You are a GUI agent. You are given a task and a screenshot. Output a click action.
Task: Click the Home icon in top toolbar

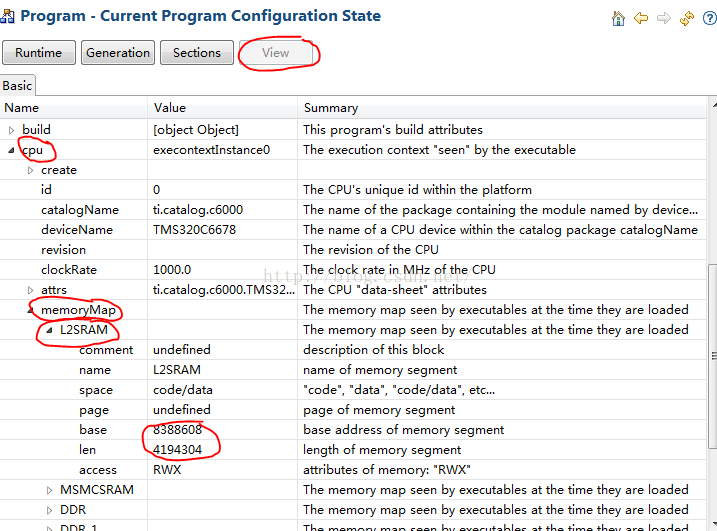tap(618, 19)
